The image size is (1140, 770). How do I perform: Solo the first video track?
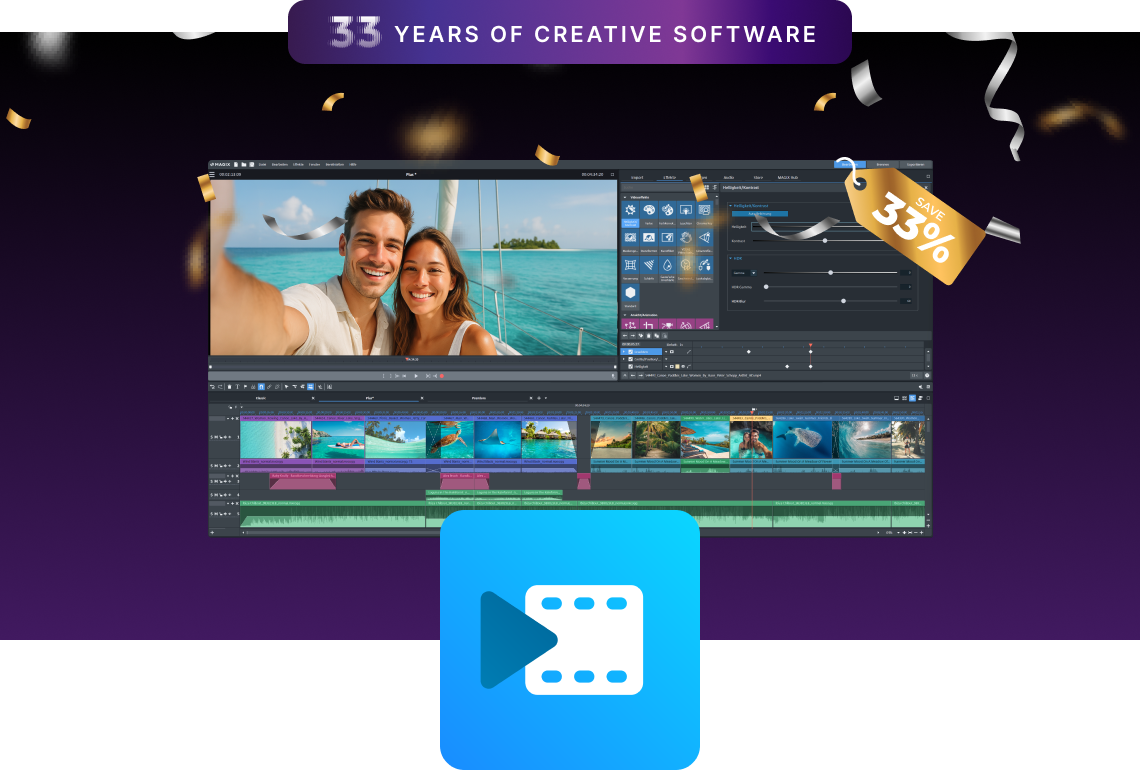tap(211, 437)
